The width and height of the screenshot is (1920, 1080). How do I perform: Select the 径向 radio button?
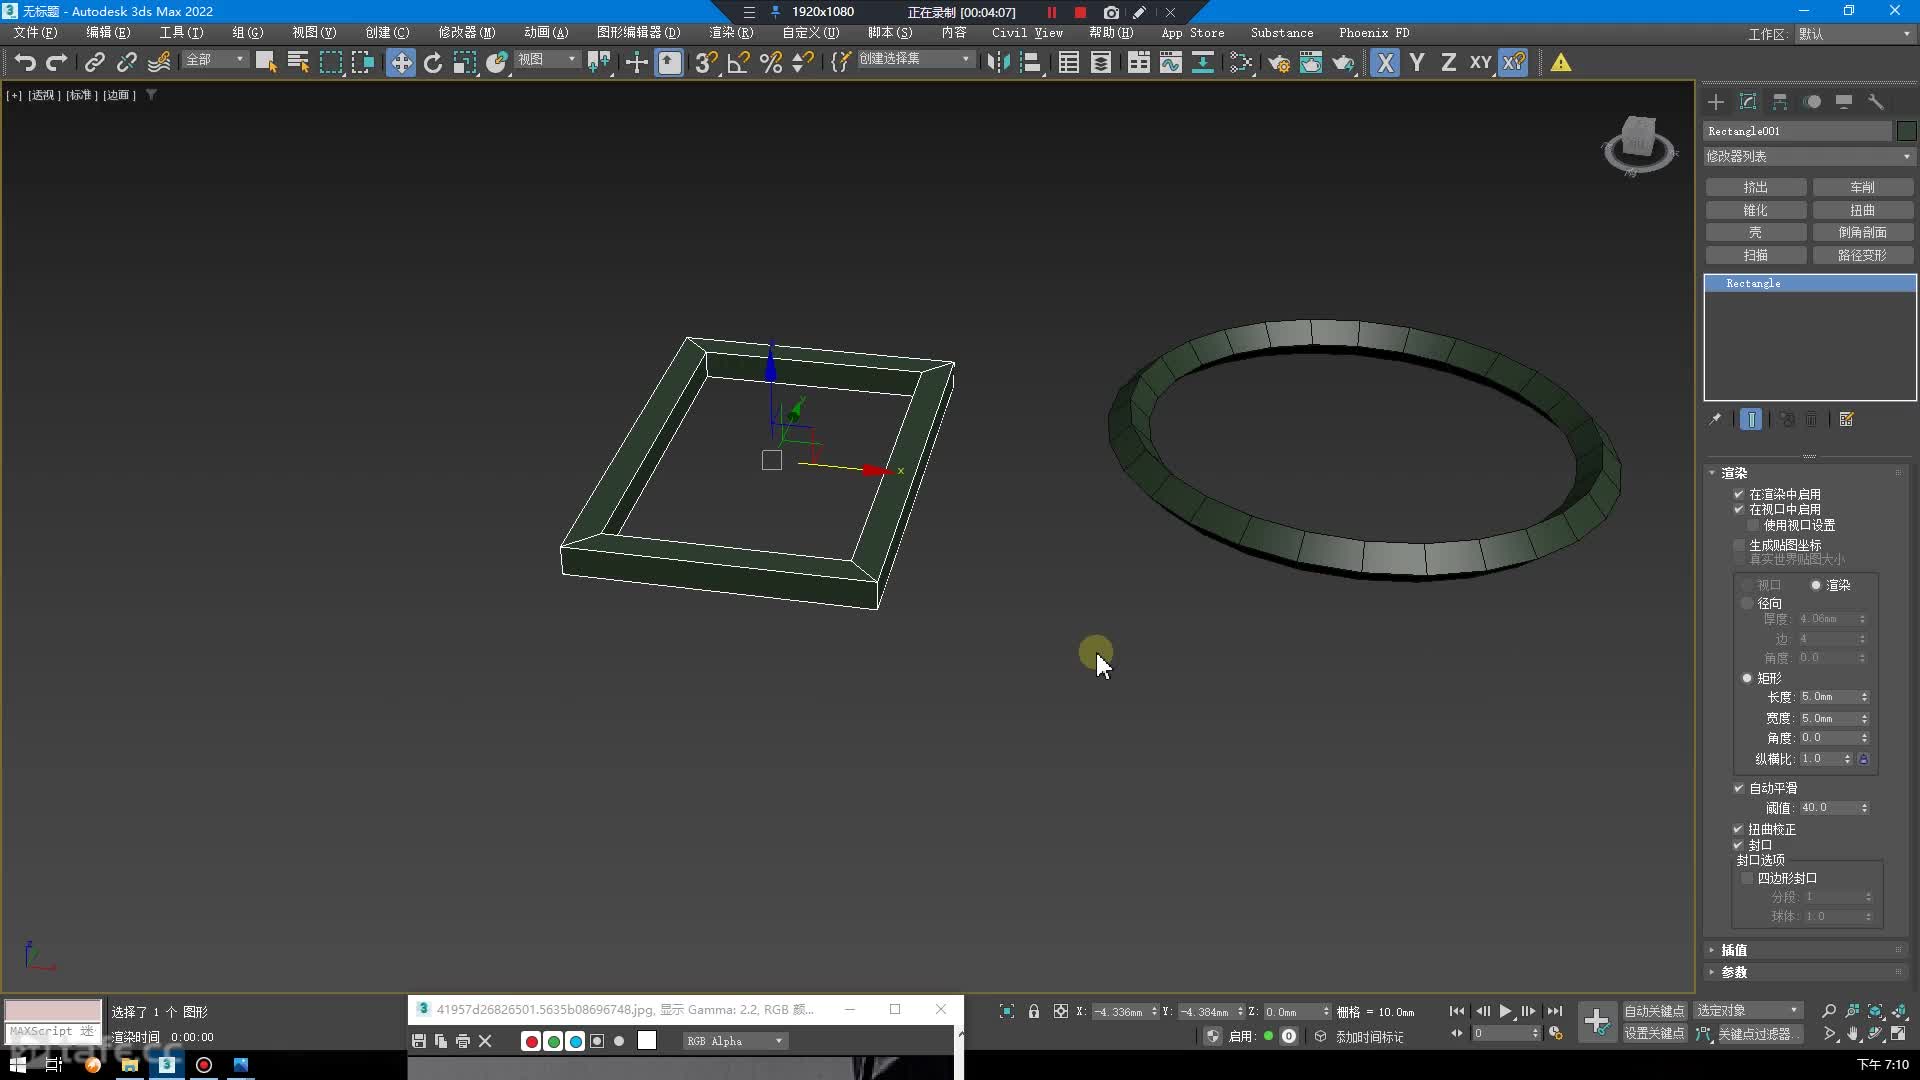pyautogui.click(x=1748, y=603)
